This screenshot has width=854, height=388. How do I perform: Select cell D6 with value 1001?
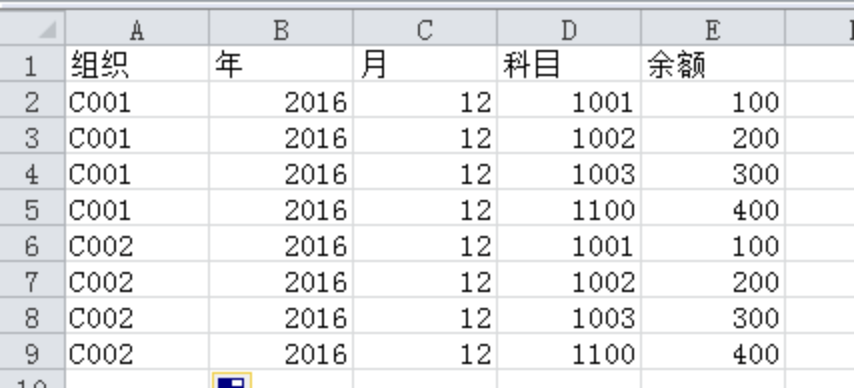coord(569,244)
